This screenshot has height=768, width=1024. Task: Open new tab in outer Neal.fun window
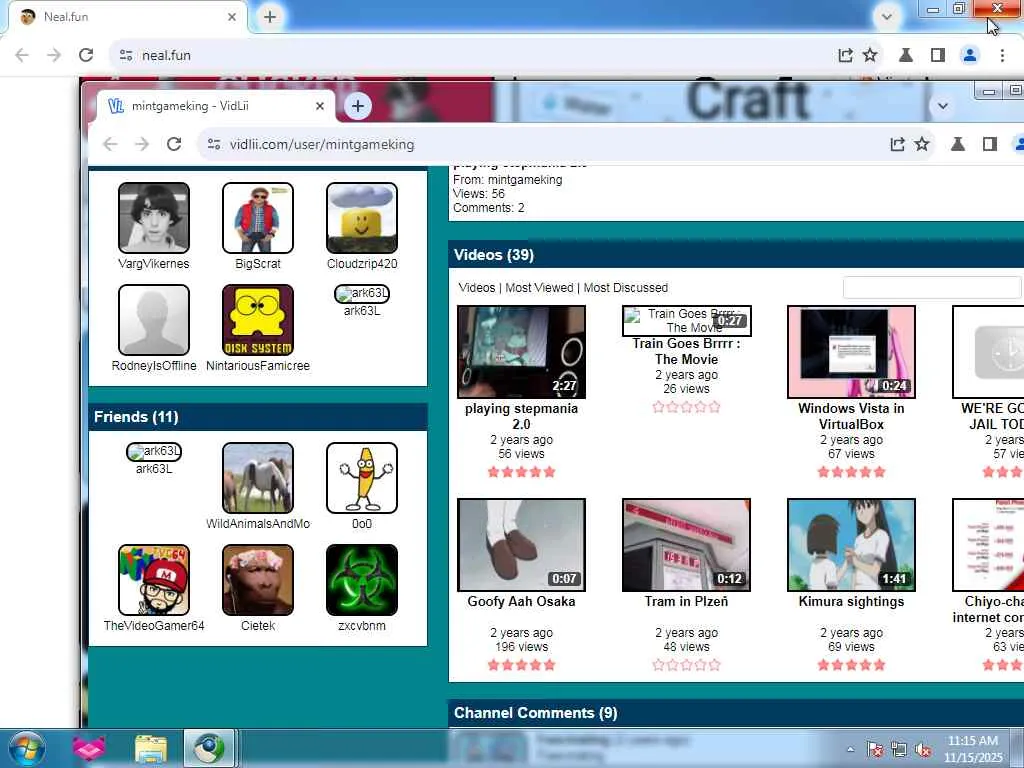pyautogui.click(x=270, y=17)
